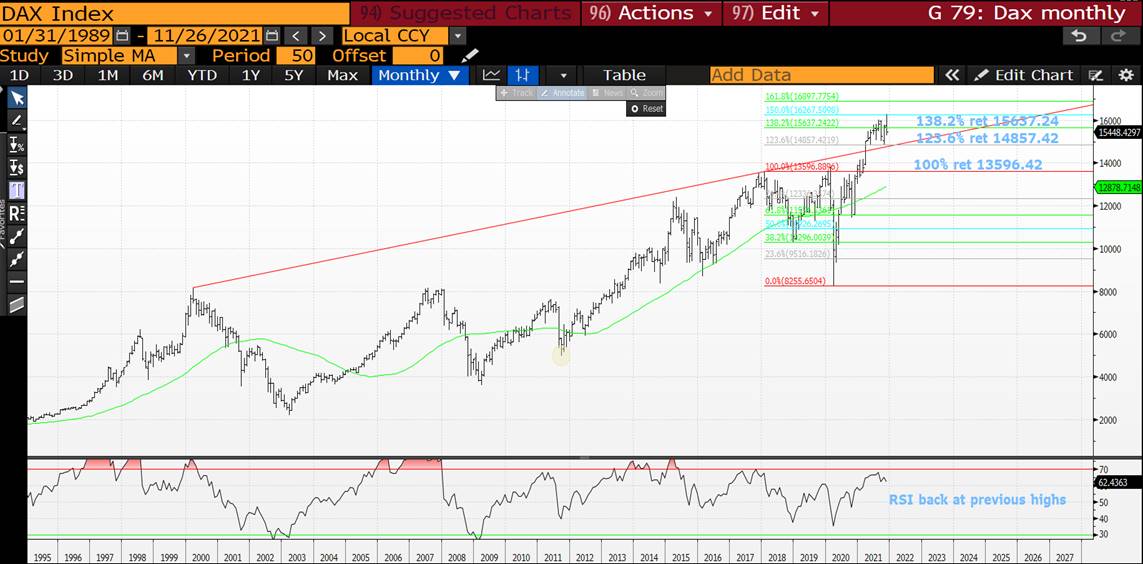Switch to bar chart type
The height and width of the screenshot is (564, 1143).
point(521,75)
